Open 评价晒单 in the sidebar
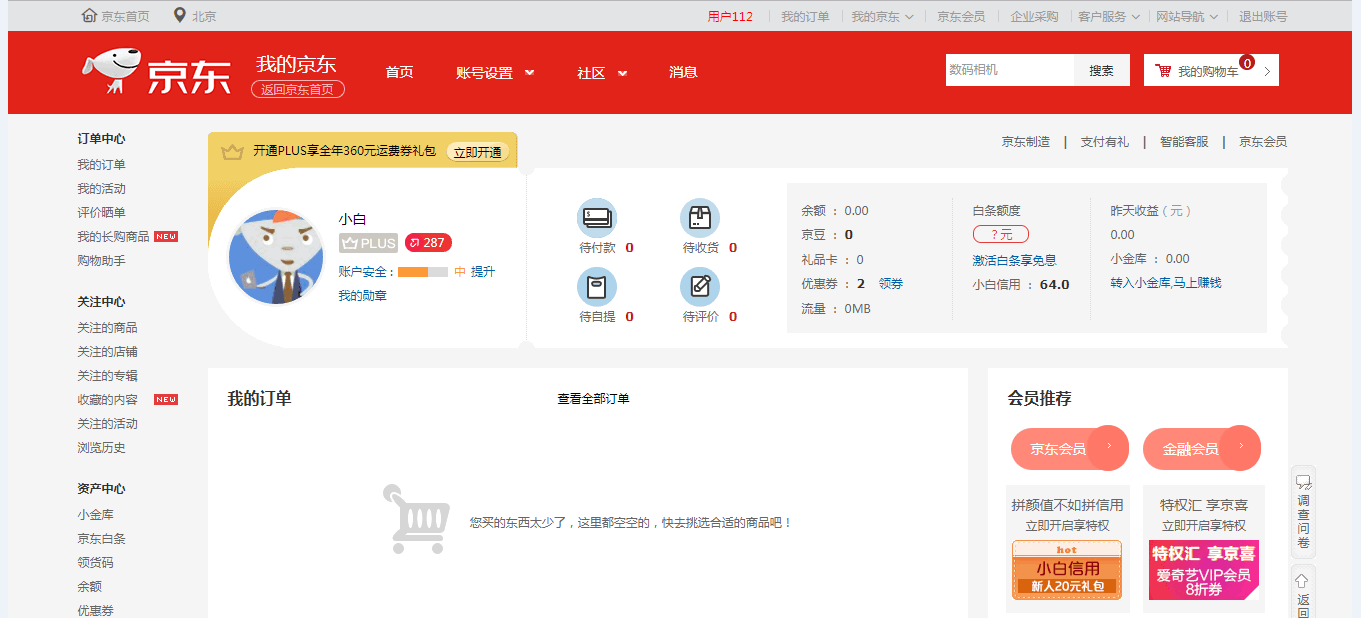This screenshot has height=618, width=1361. 101,212
